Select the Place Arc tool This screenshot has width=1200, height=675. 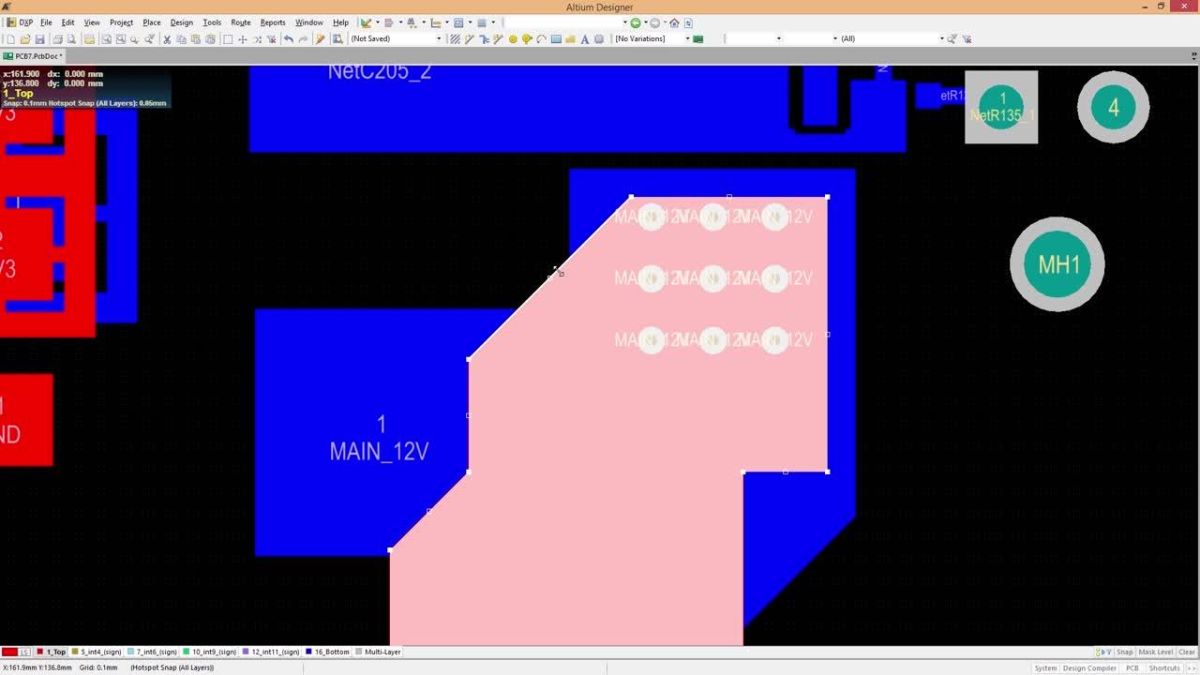541,39
